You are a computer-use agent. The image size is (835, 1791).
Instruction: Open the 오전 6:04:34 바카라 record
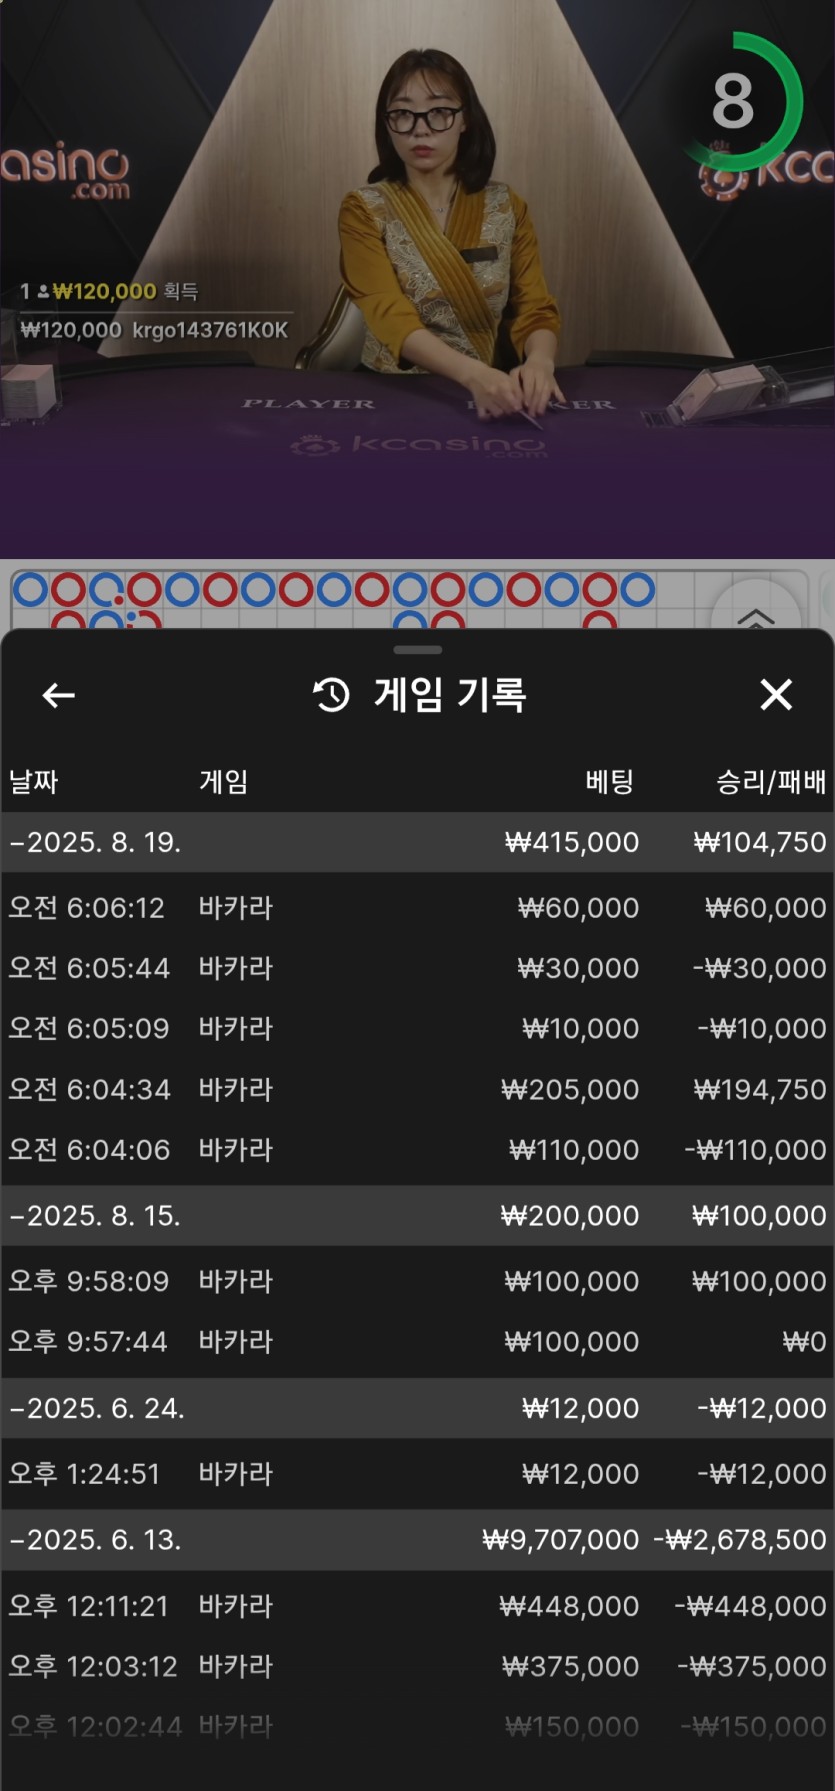417,1089
